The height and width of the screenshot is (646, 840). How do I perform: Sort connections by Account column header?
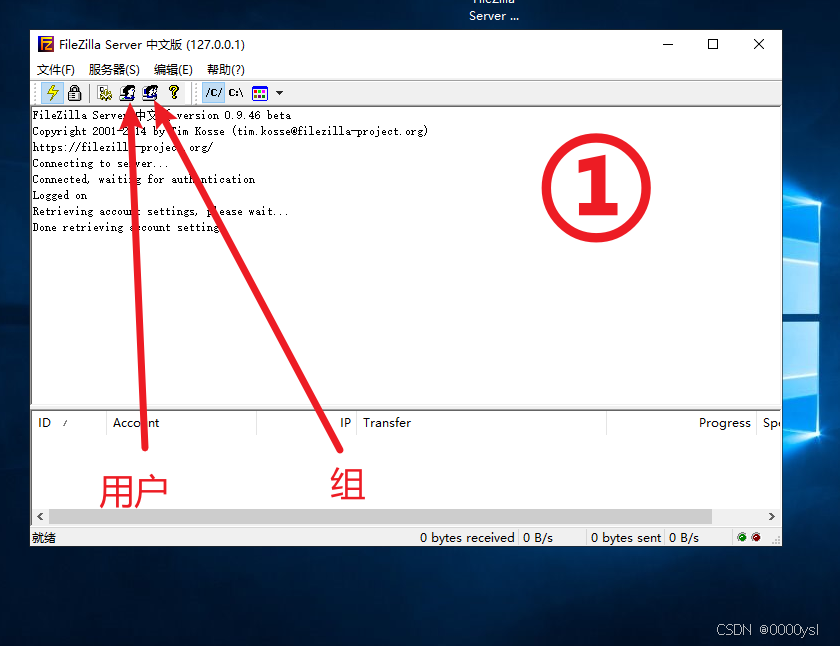point(182,423)
